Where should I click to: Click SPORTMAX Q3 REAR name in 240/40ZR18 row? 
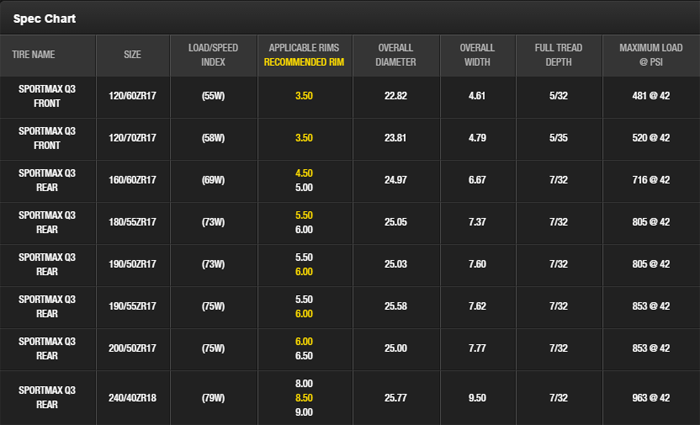click(47, 397)
